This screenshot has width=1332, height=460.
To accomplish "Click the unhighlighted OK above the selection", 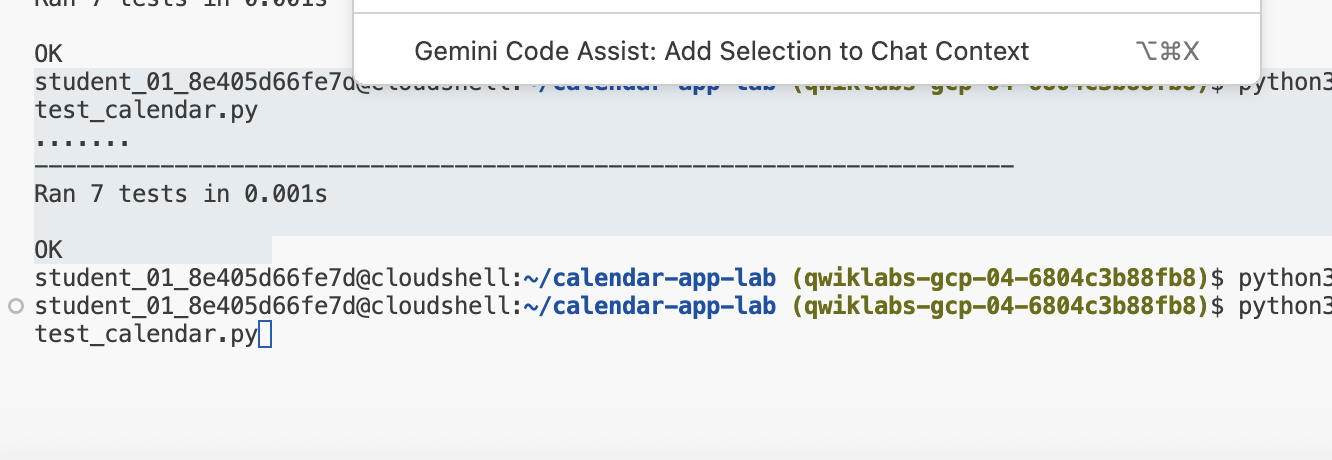I will pos(48,53).
